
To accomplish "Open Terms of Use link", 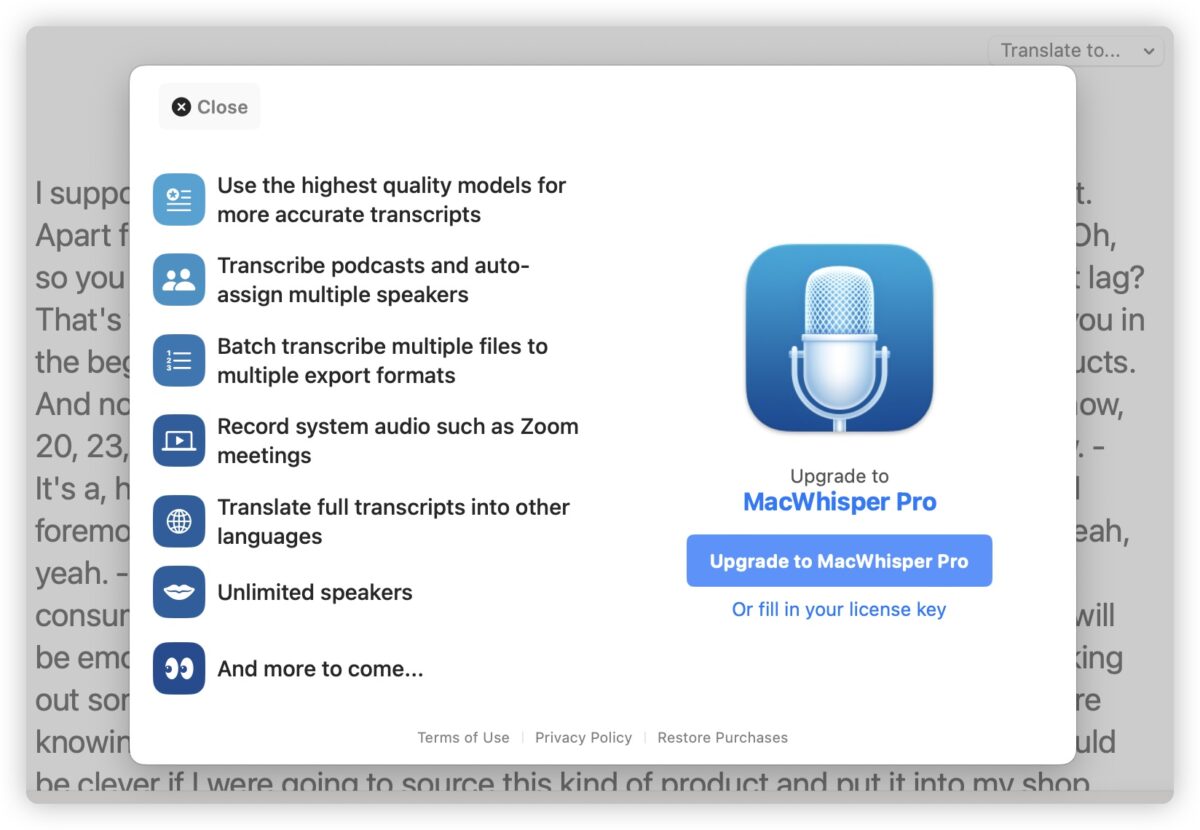I will point(463,737).
